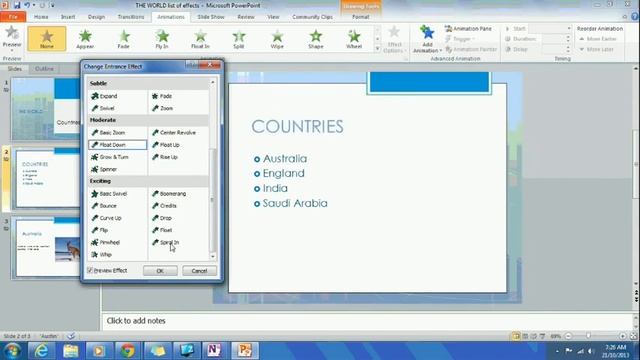Click the Preview animation star icon
The image size is (640, 360).
pos(12,33)
